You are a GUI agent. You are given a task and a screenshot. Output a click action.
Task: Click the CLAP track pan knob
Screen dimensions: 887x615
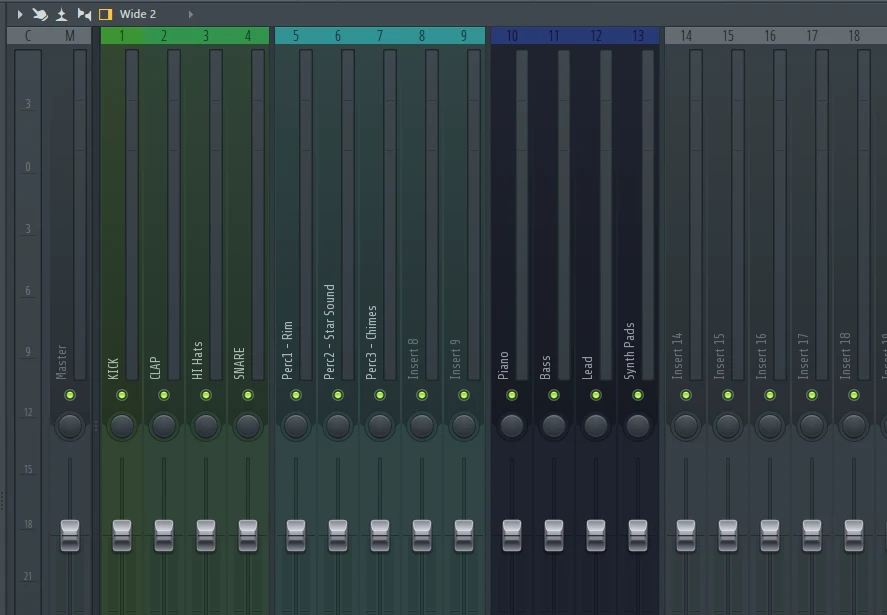[164, 426]
